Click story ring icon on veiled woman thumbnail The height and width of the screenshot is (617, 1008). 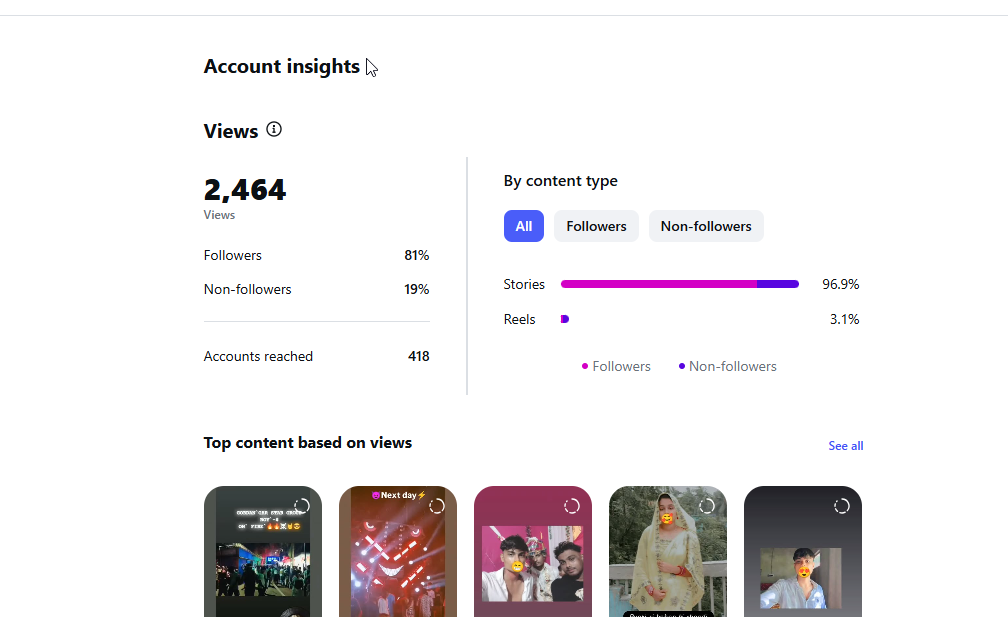pos(706,506)
